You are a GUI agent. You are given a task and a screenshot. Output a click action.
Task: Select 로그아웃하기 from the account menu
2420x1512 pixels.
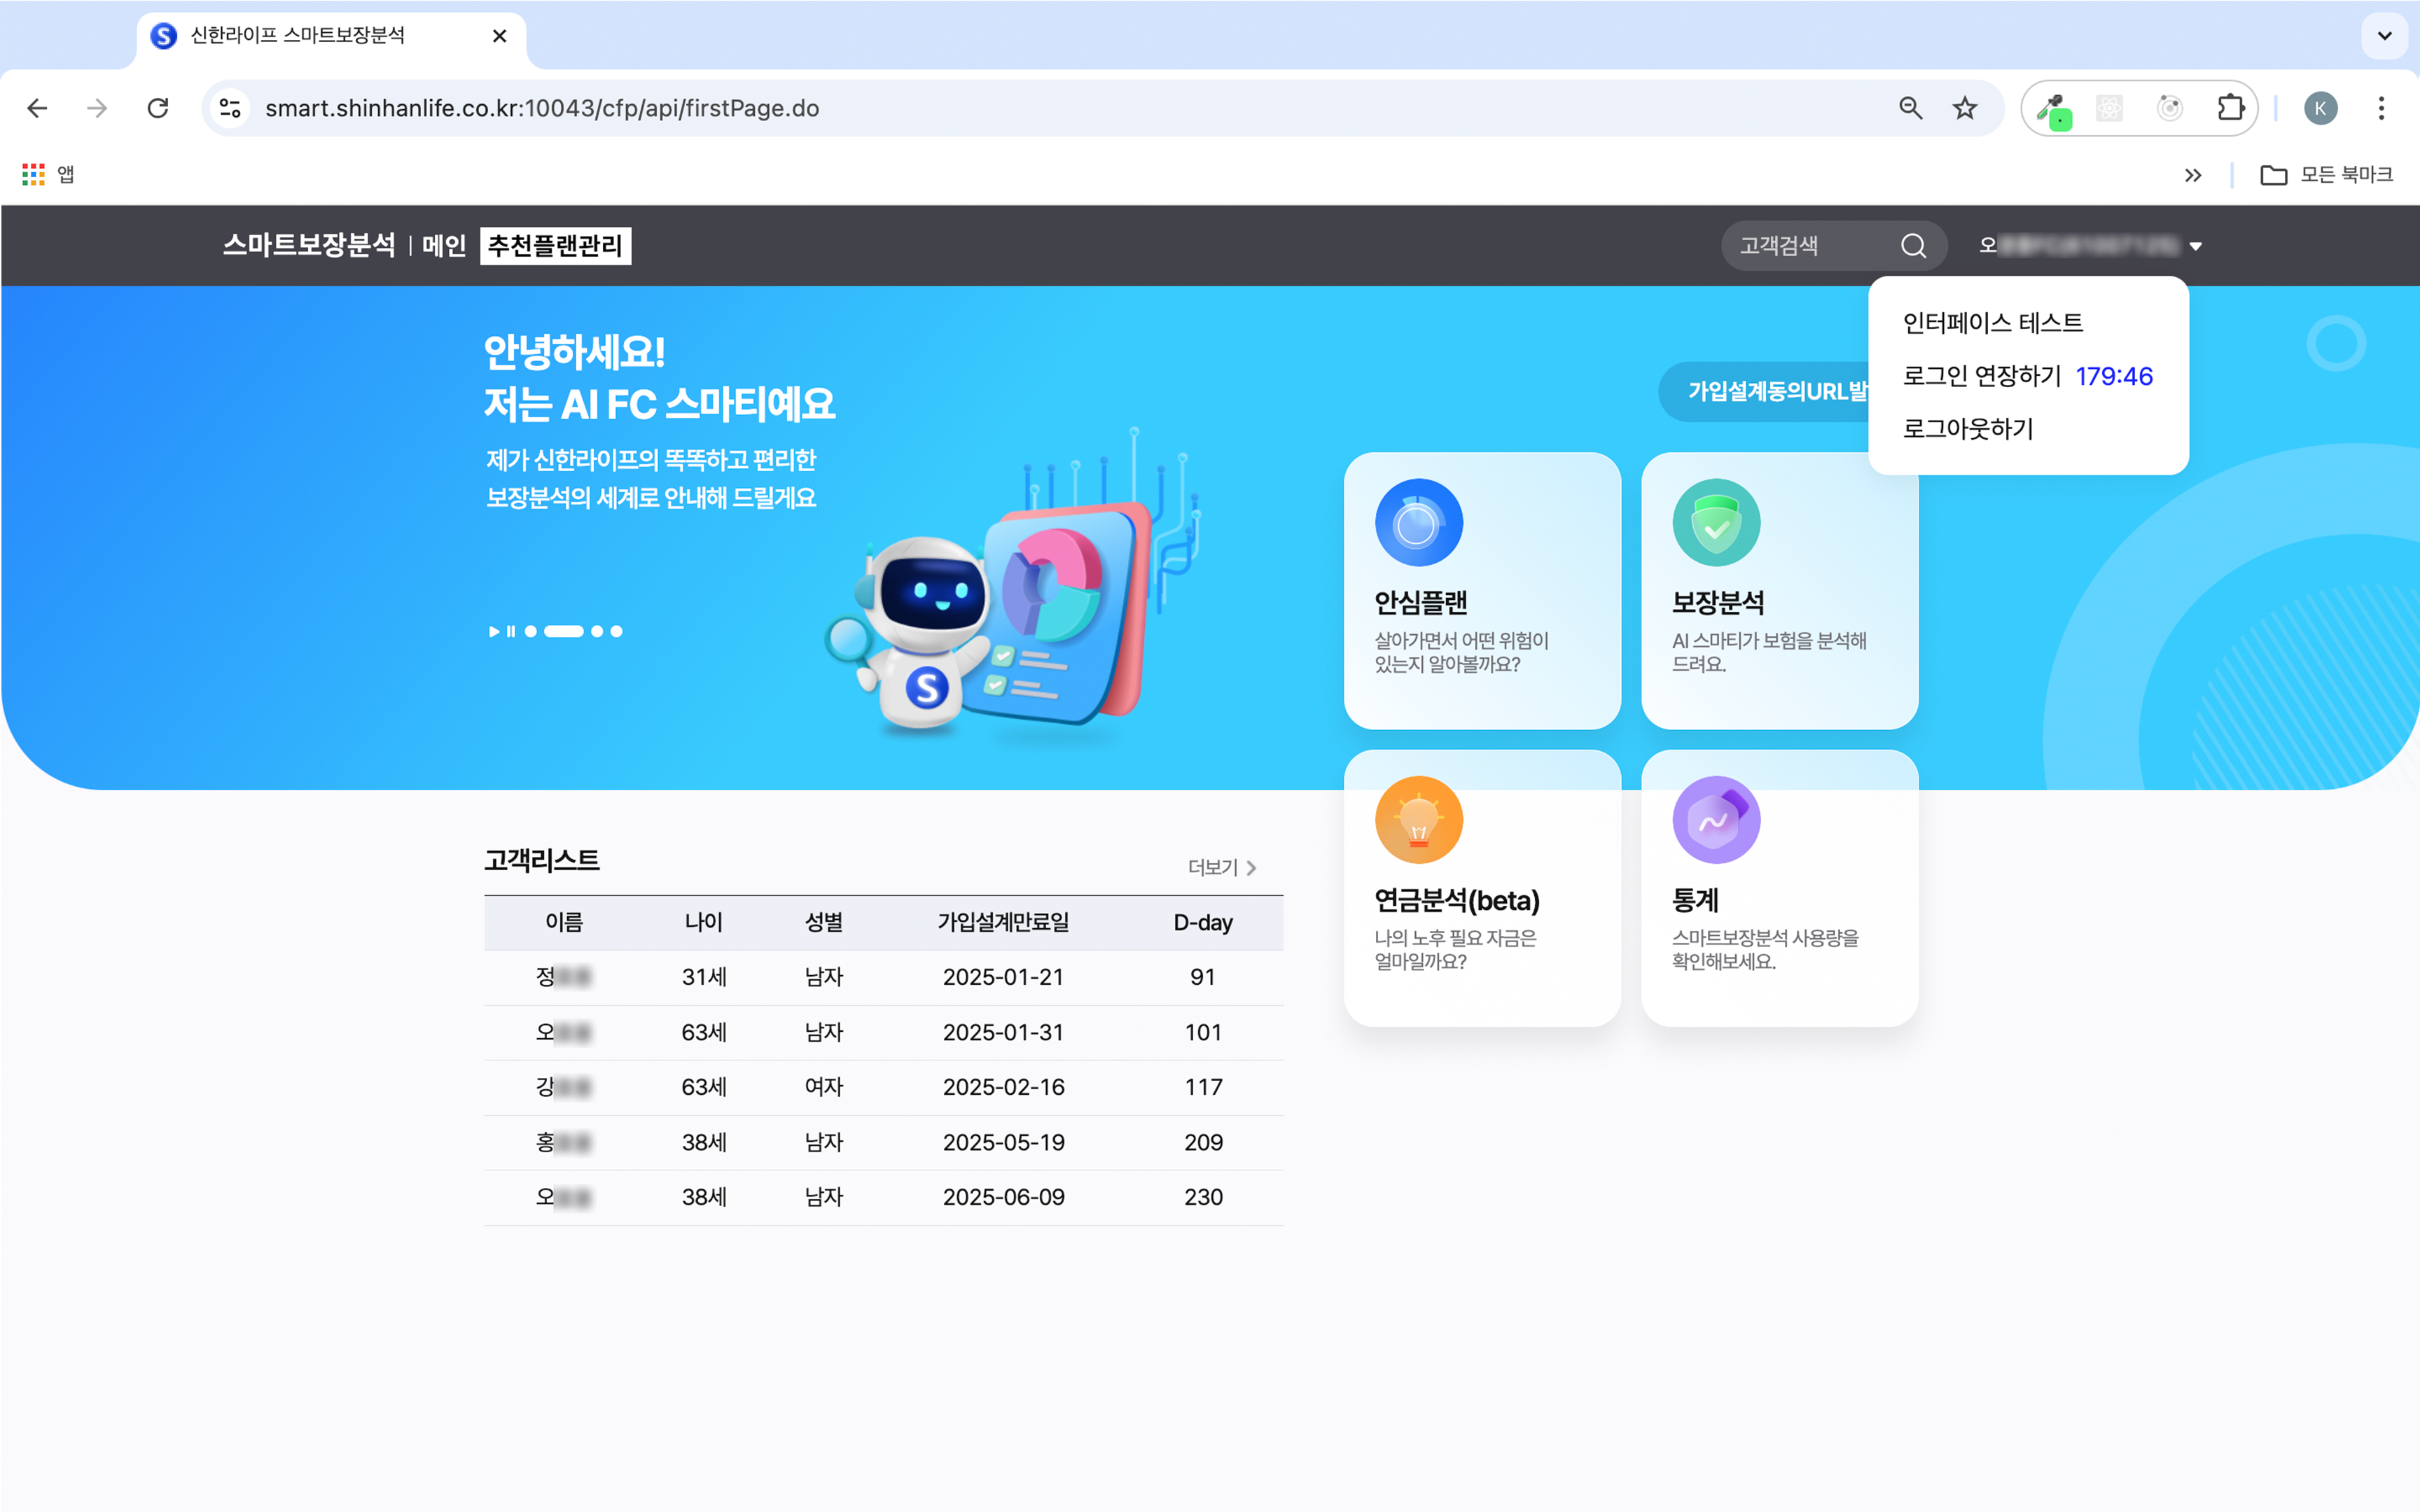(1968, 429)
